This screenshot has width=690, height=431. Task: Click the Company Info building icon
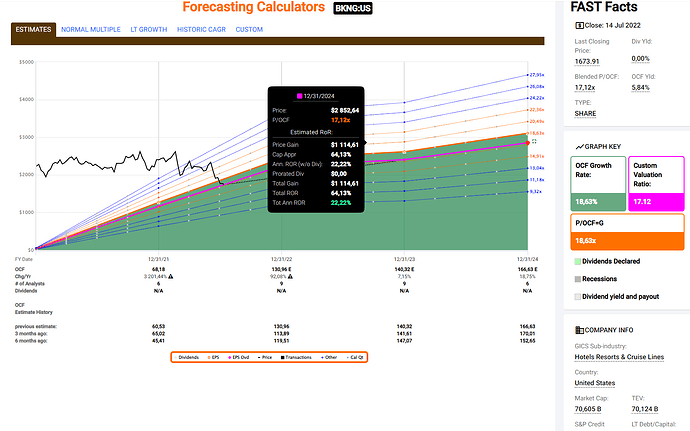[577, 330]
